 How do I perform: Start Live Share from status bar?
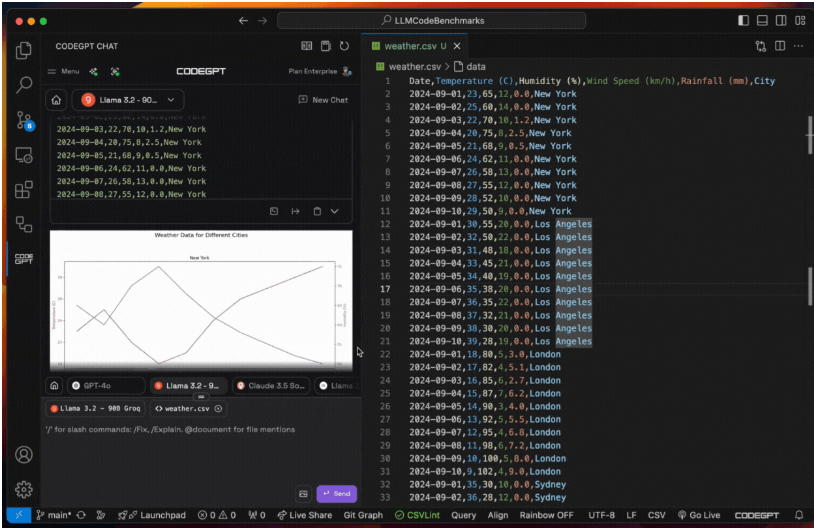pos(304,515)
